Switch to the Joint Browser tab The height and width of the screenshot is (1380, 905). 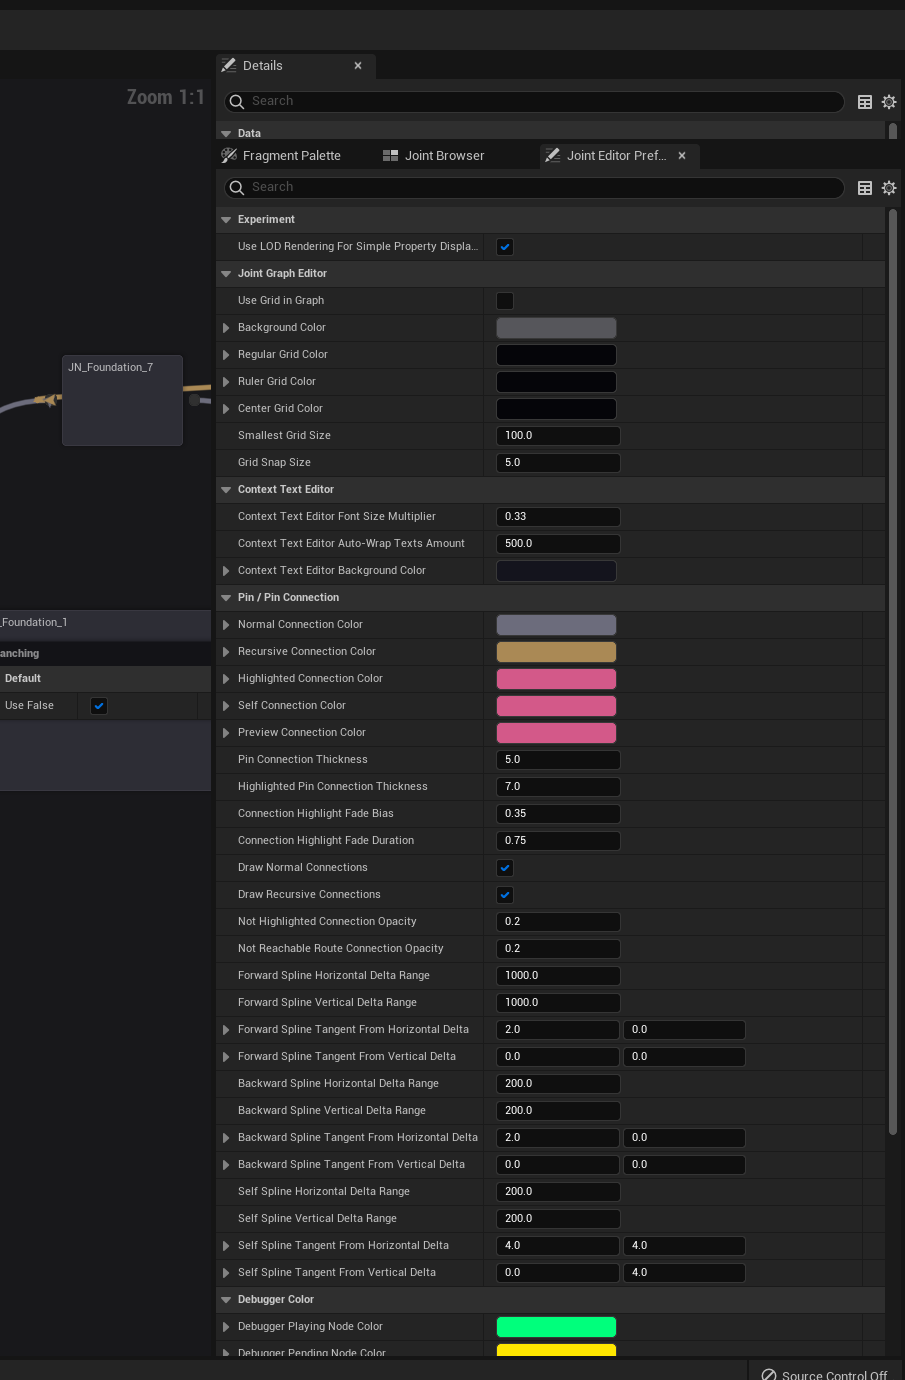tap(444, 156)
